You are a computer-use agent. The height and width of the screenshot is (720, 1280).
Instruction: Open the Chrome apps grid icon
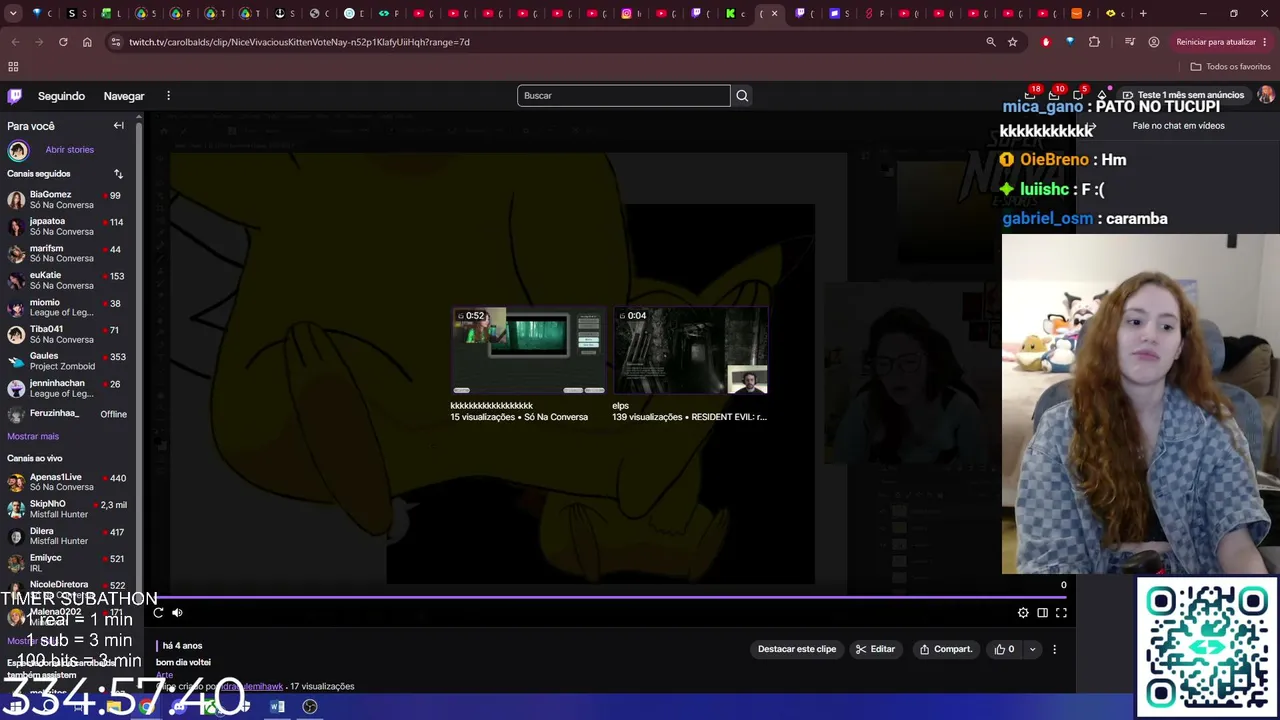click(x=13, y=67)
